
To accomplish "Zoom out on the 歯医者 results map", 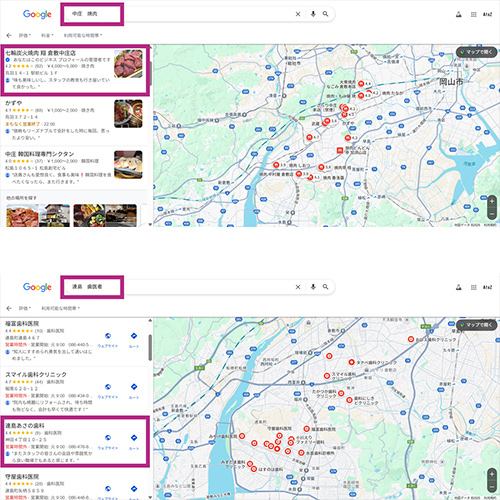I will click(492, 487).
